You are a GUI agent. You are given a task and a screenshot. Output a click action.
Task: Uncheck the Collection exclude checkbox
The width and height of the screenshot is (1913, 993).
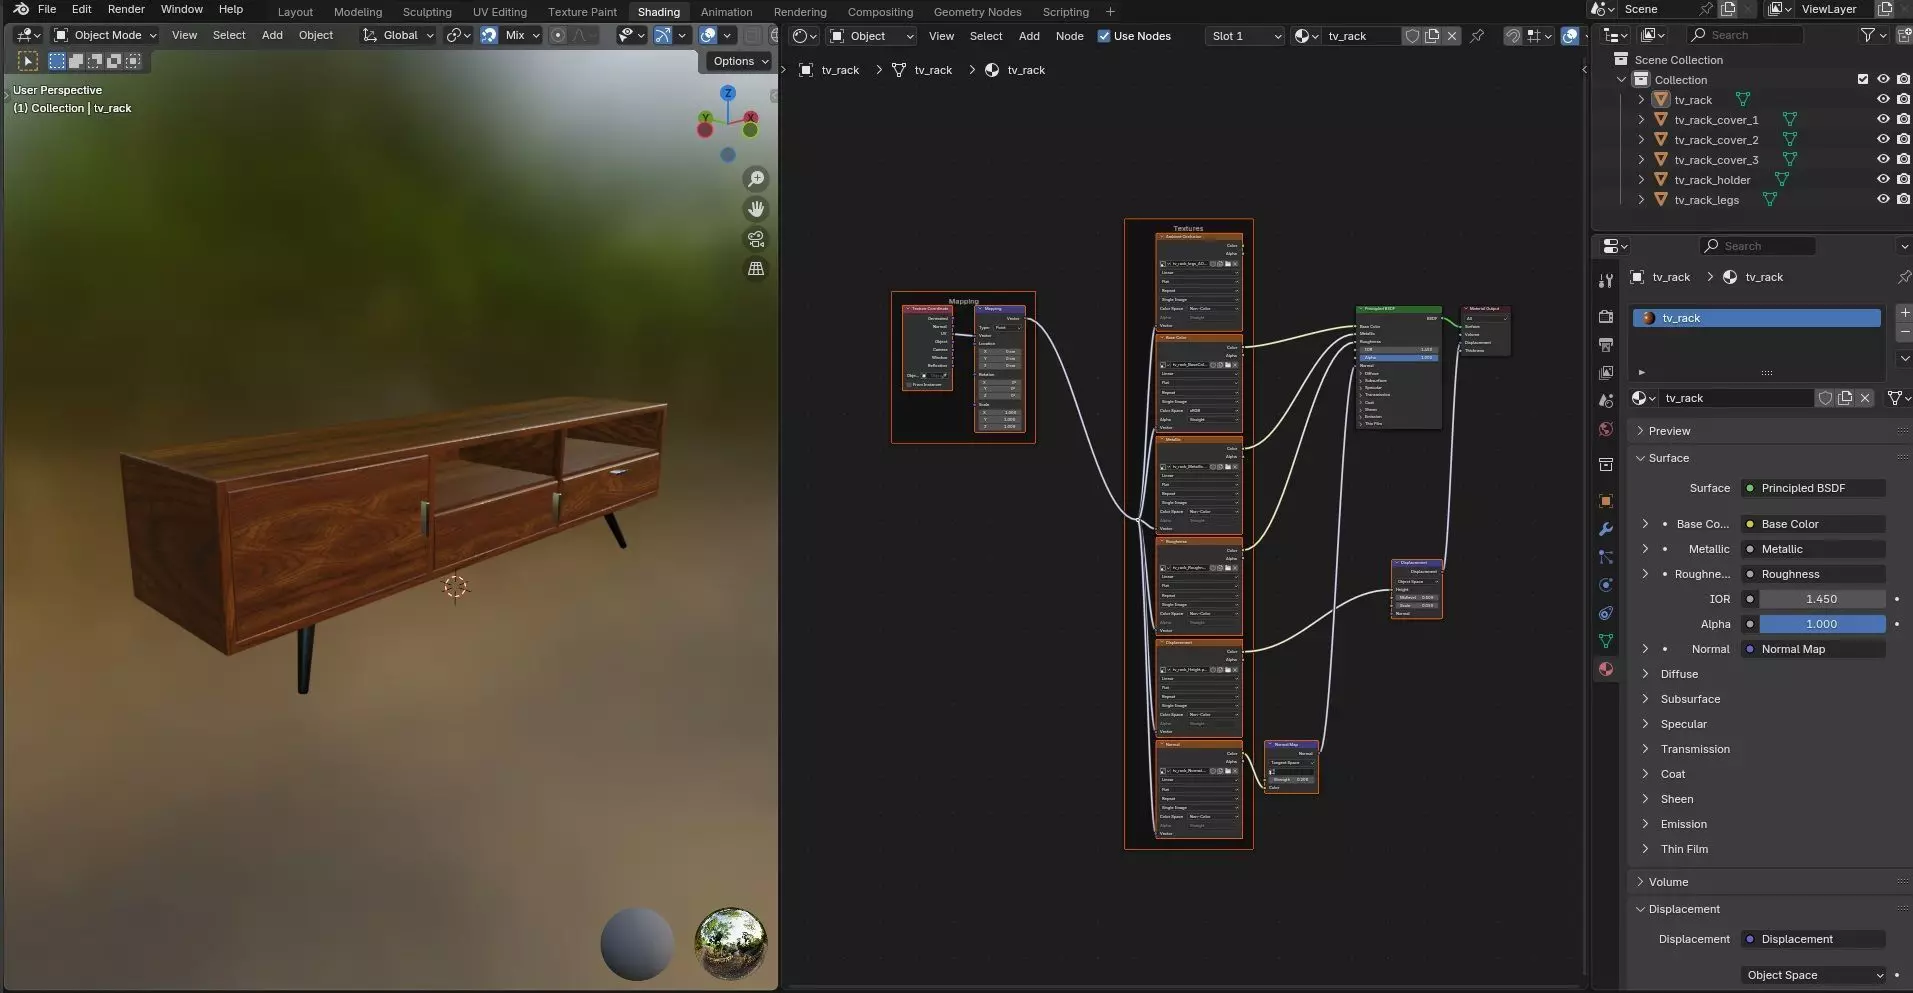[x=1863, y=80]
